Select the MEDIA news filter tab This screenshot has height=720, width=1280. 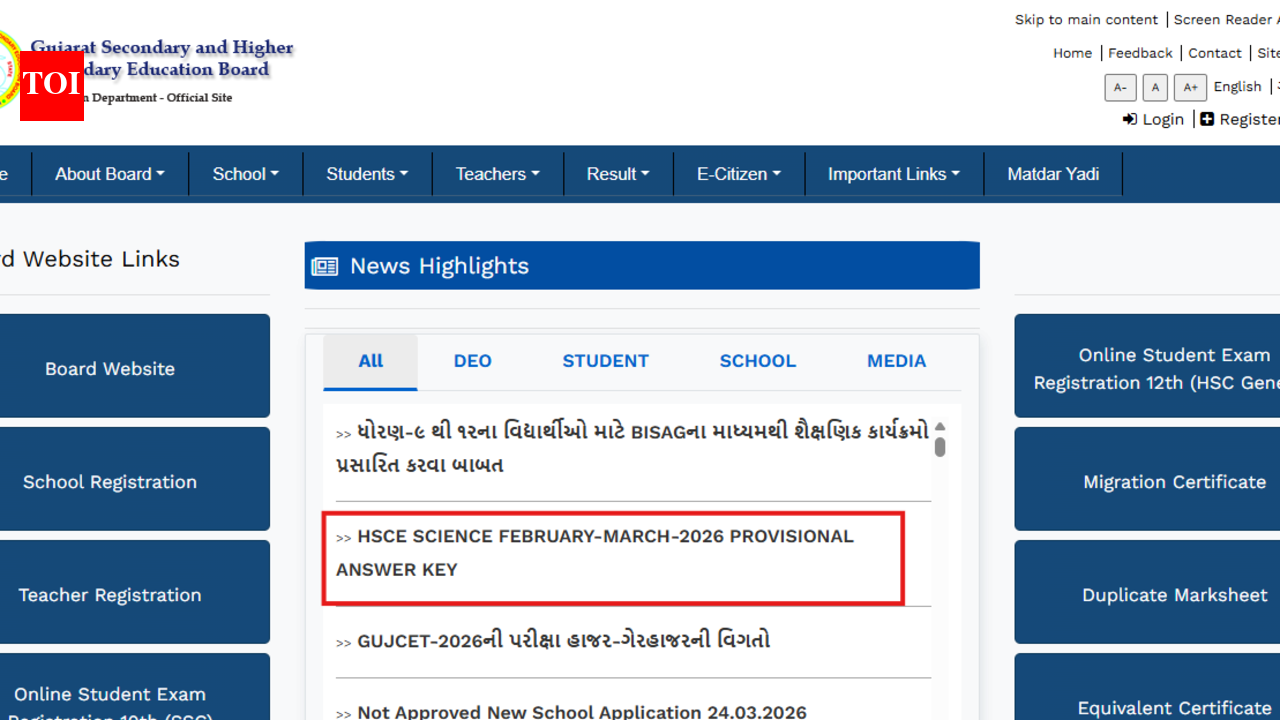[x=896, y=361]
